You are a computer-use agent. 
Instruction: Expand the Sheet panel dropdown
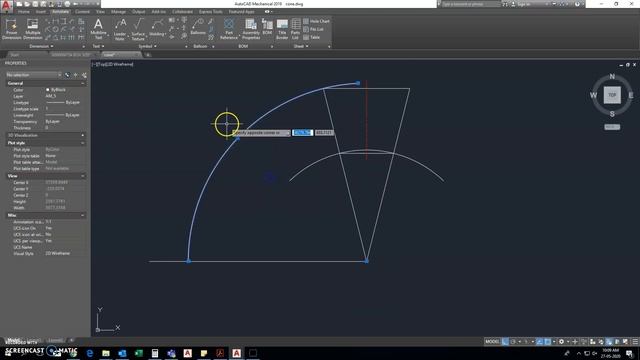click(x=301, y=47)
